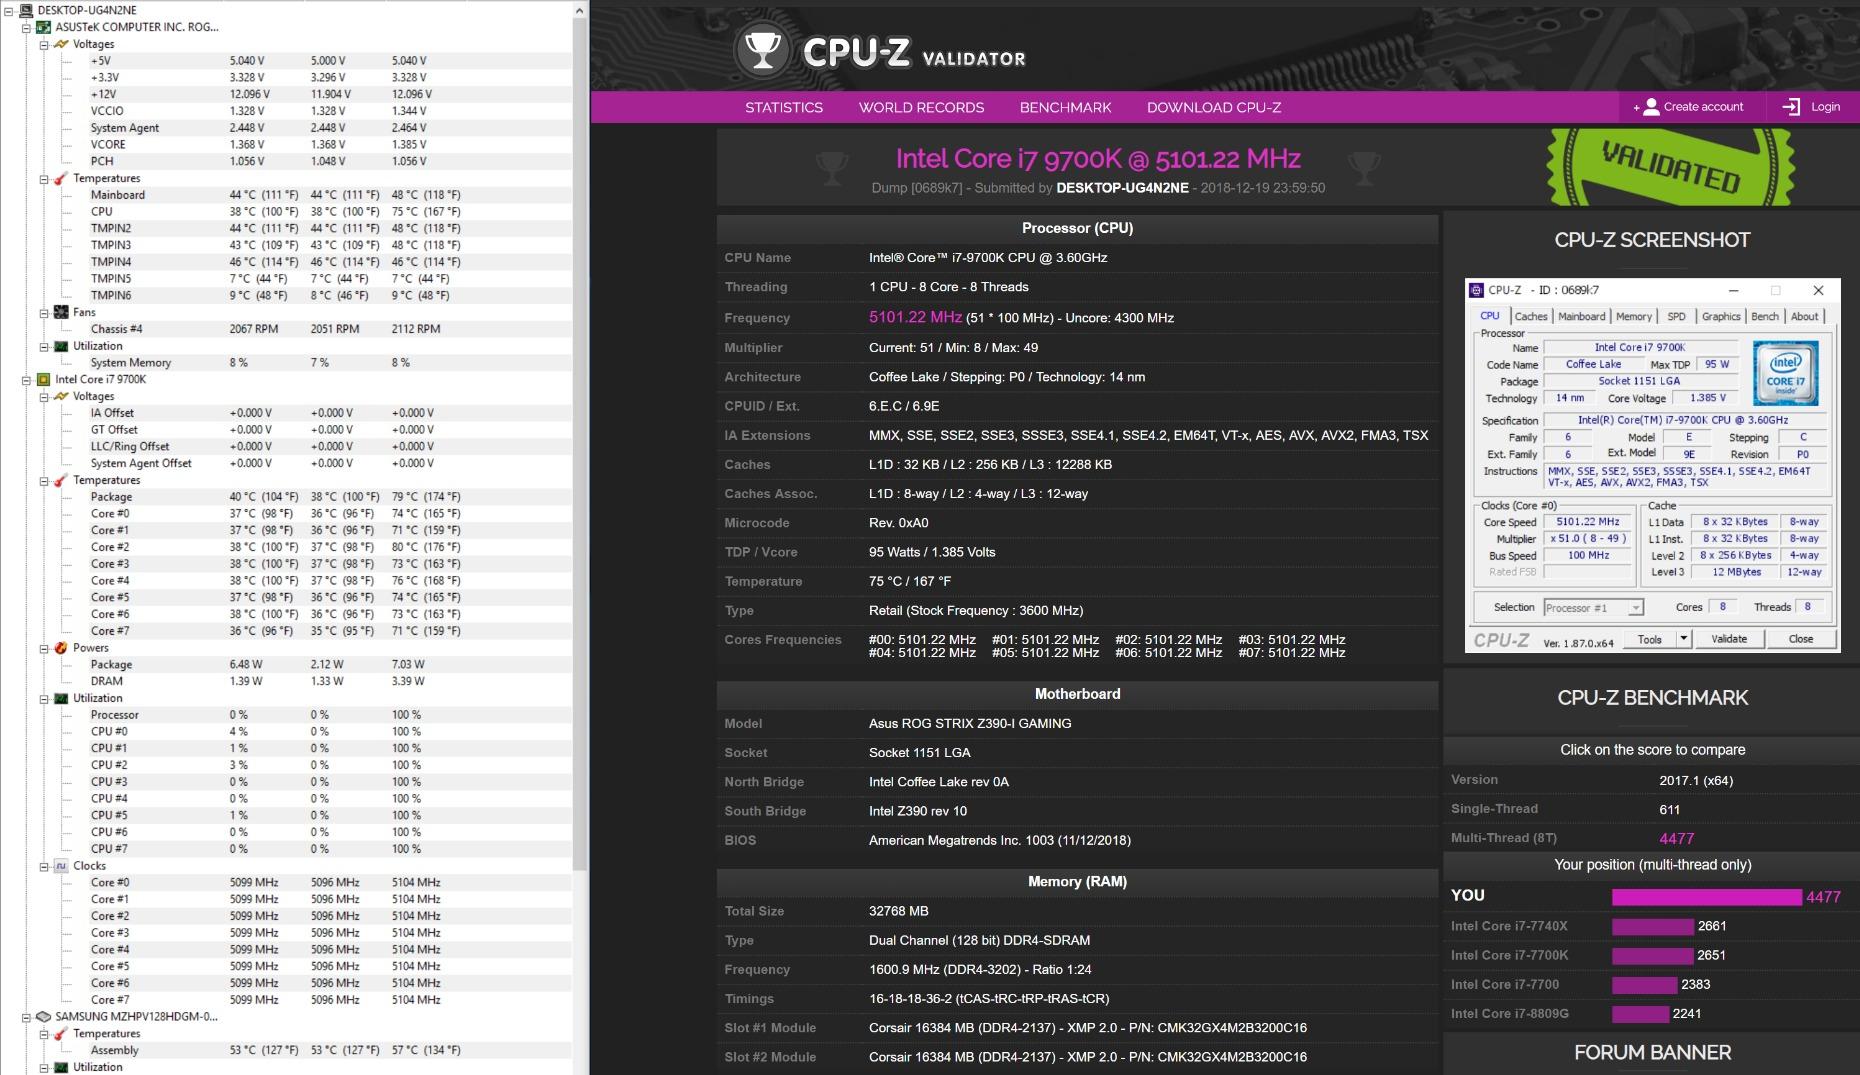Image resolution: width=1860 pixels, height=1075 pixels.
Task: Open the Graphics tab in CPU-Z
Action: (1721, 316)
